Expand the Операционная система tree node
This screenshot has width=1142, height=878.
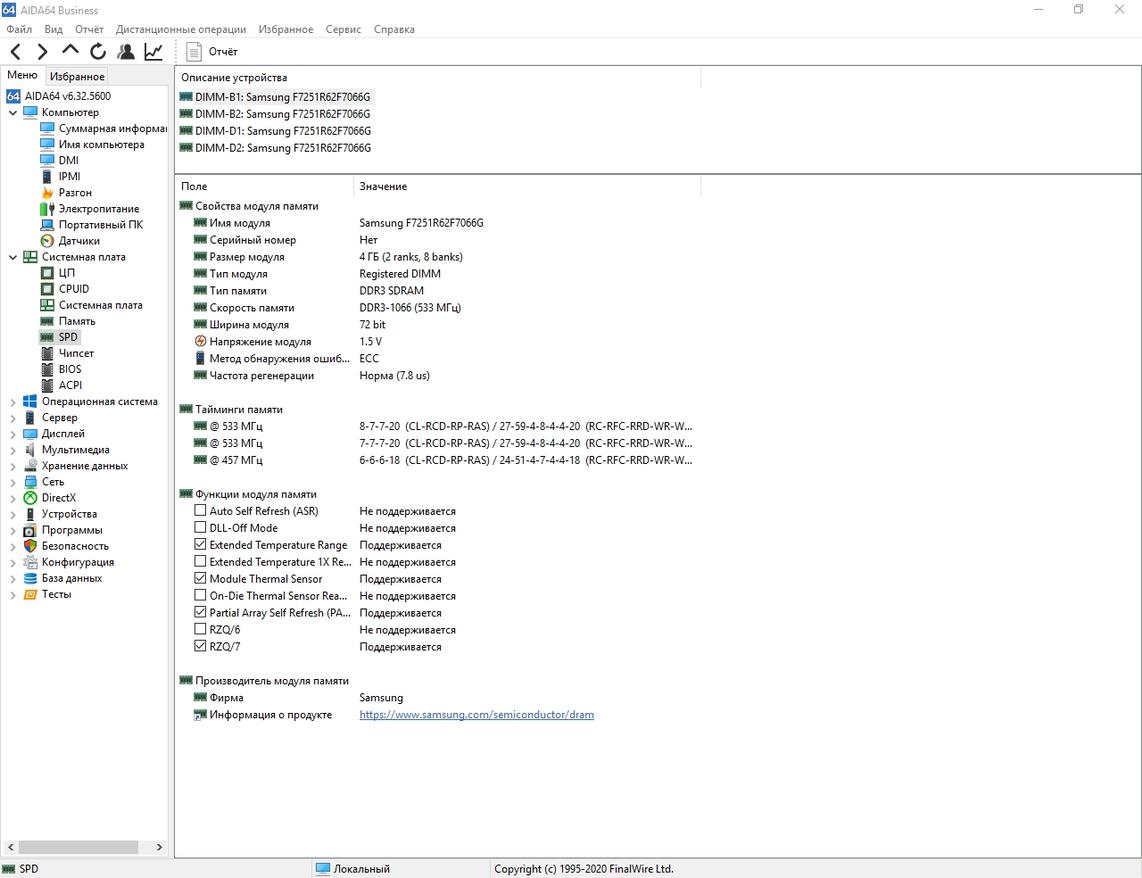(x=12, y=402)
